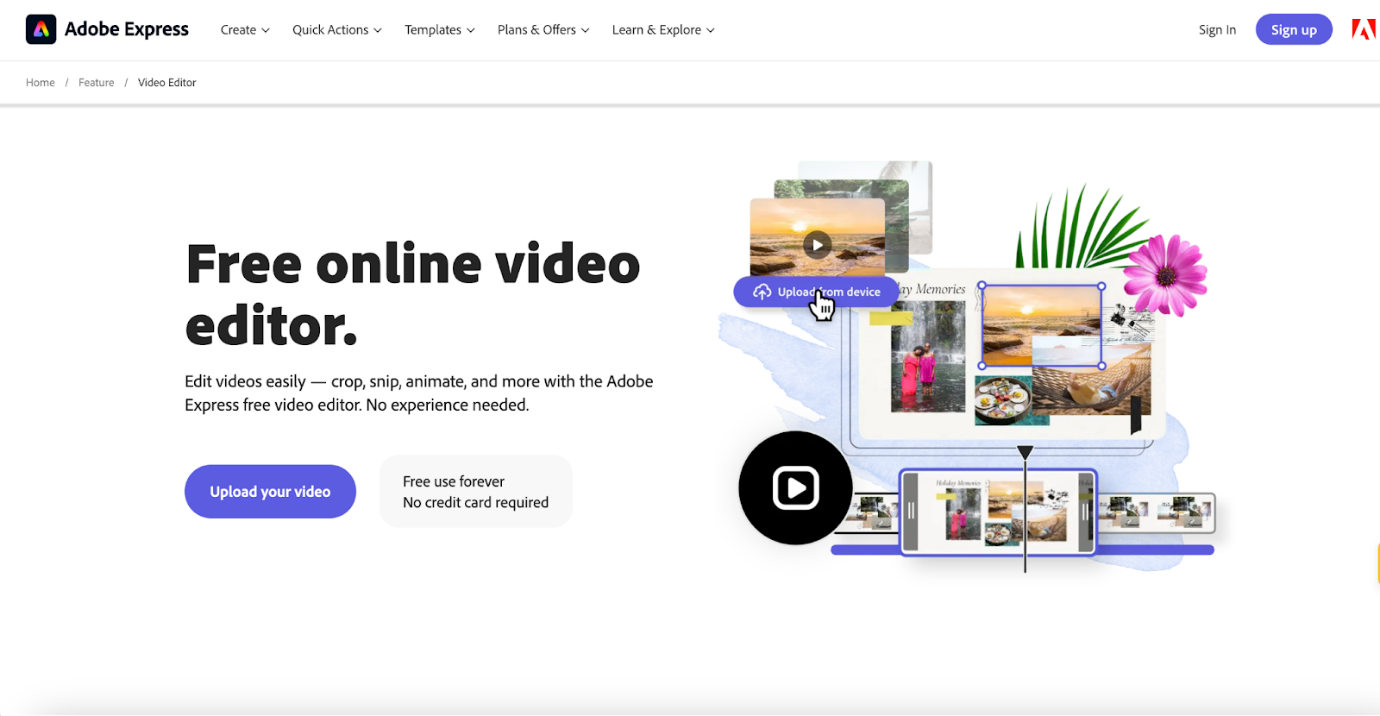Viewport: 1380px width, 716px height.
Task: Click the Adobe Express wordmark text
Action: pos(126,30)
